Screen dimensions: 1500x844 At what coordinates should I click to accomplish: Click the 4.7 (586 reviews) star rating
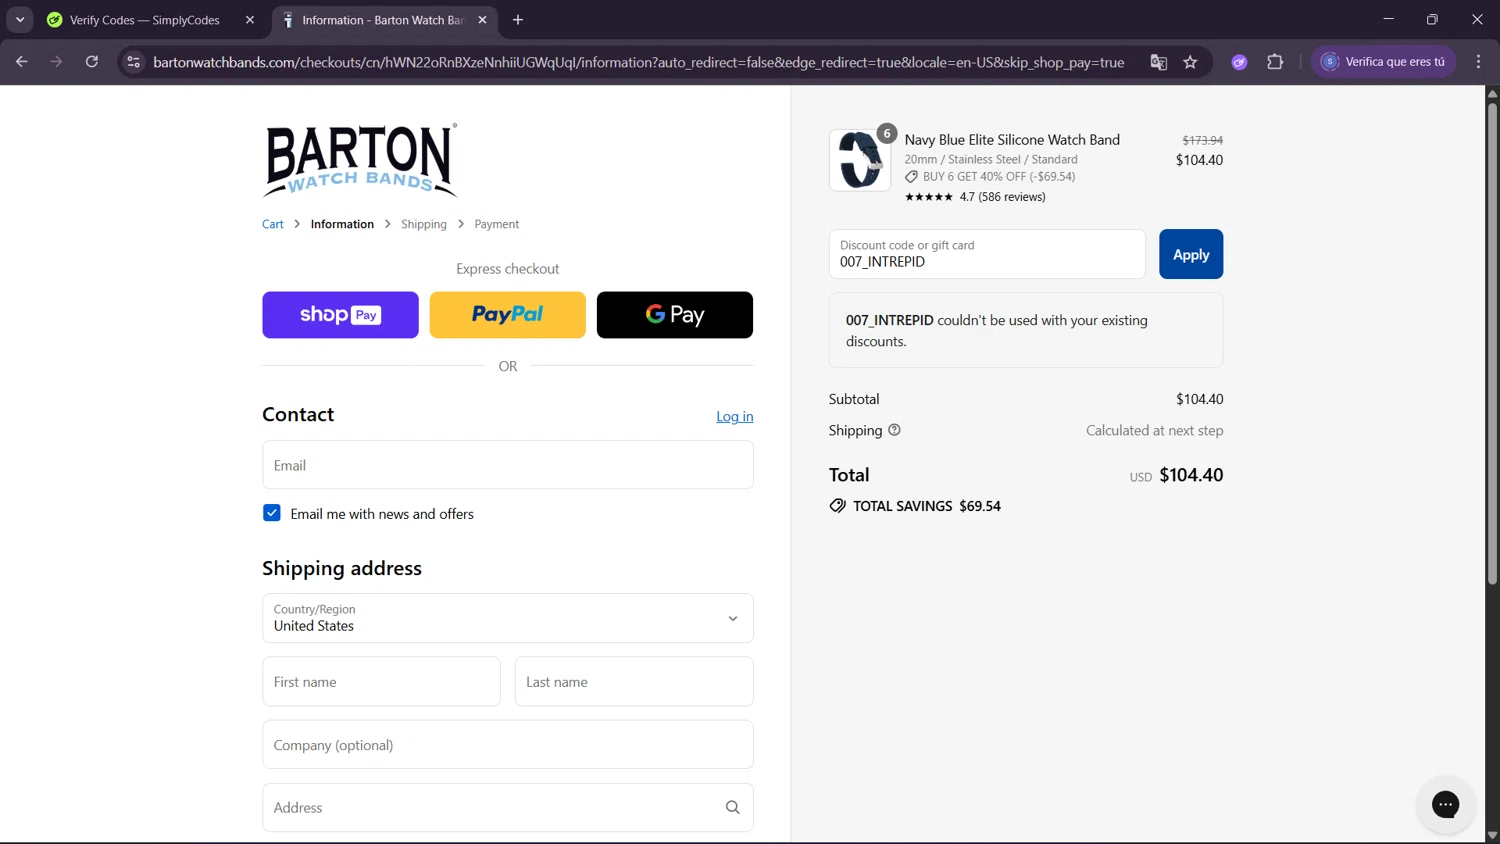pos(975,197)
